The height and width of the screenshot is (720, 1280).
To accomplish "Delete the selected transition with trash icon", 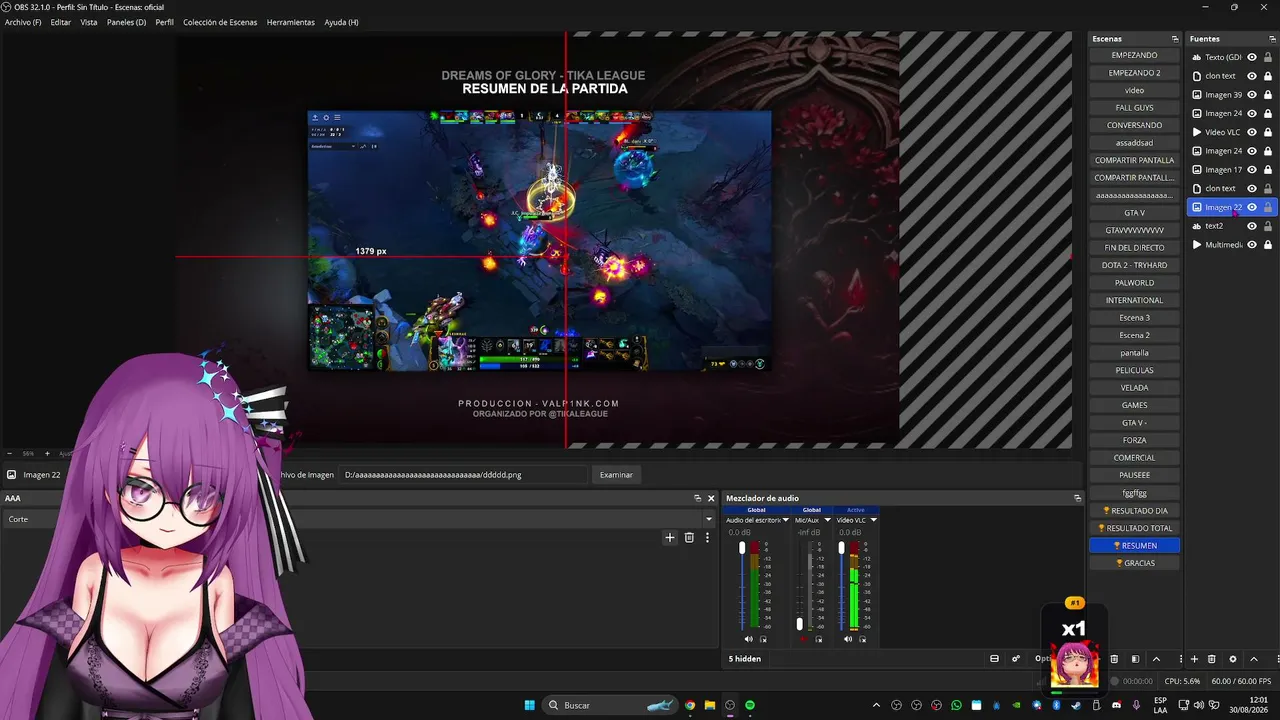I will click(x=689, y=537).
